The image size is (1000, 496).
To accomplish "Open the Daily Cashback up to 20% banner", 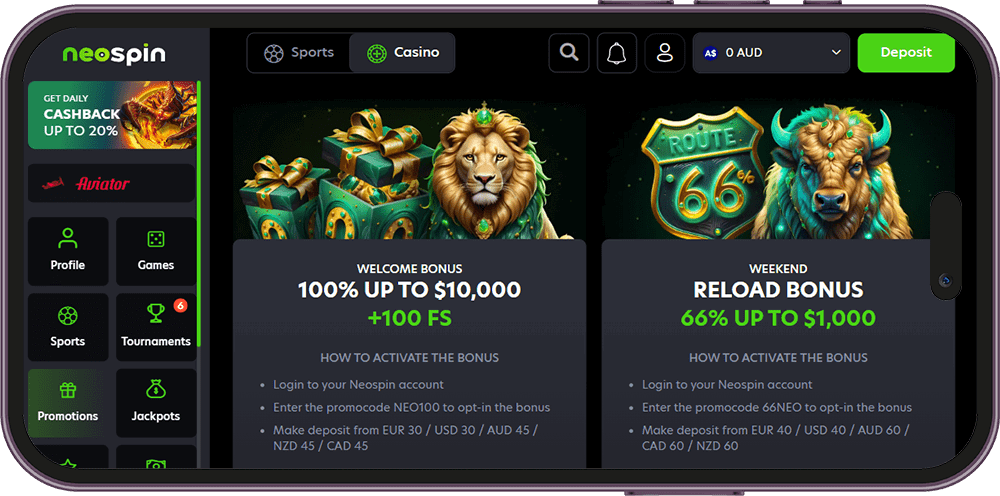I will [x=112, y=115].
